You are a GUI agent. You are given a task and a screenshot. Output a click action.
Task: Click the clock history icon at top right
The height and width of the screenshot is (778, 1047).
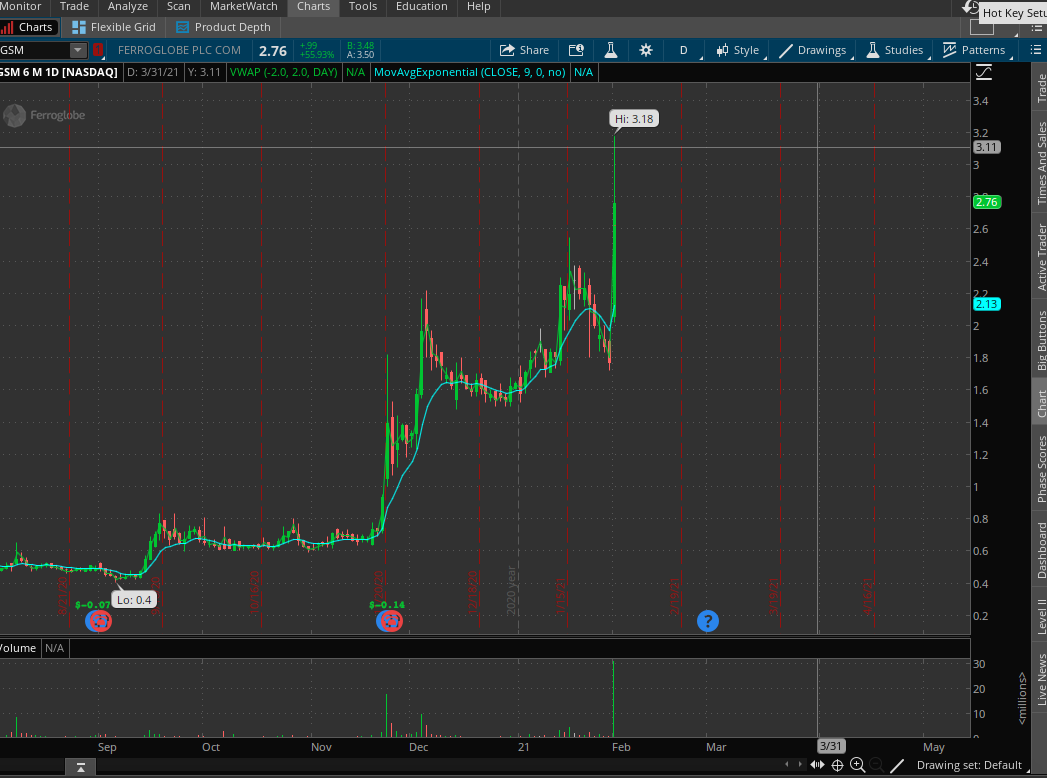970,7
